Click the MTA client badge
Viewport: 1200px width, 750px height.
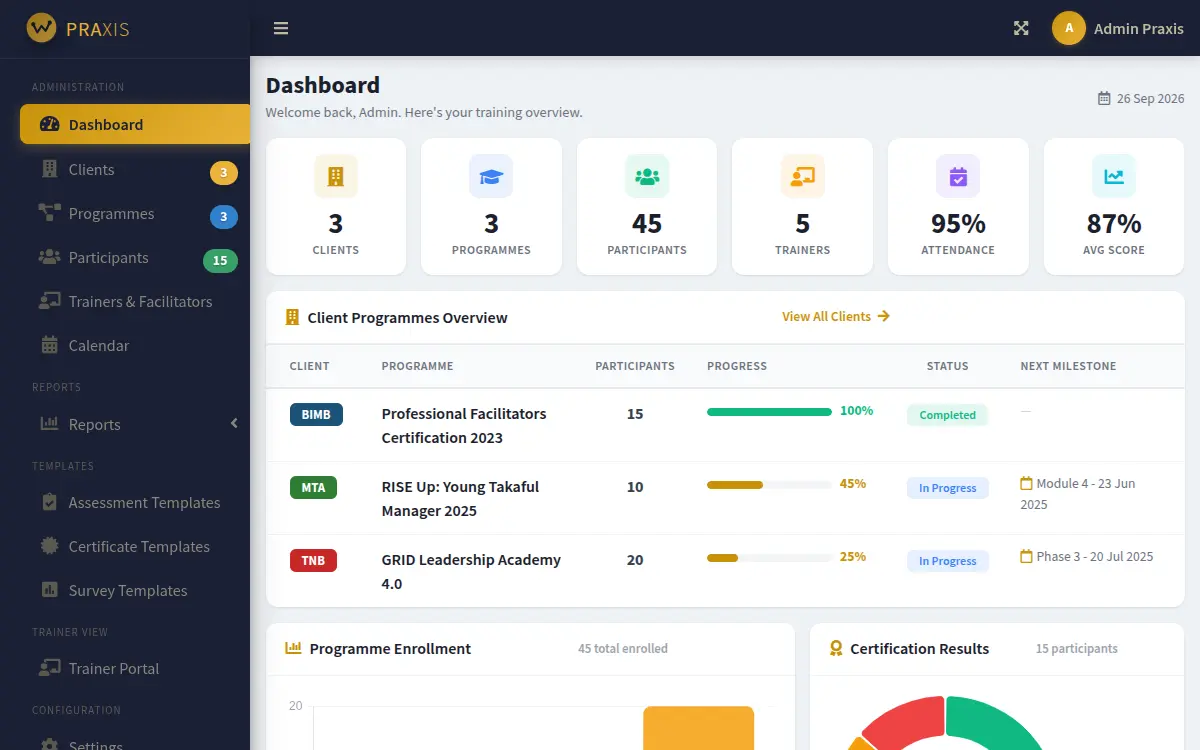313,487
